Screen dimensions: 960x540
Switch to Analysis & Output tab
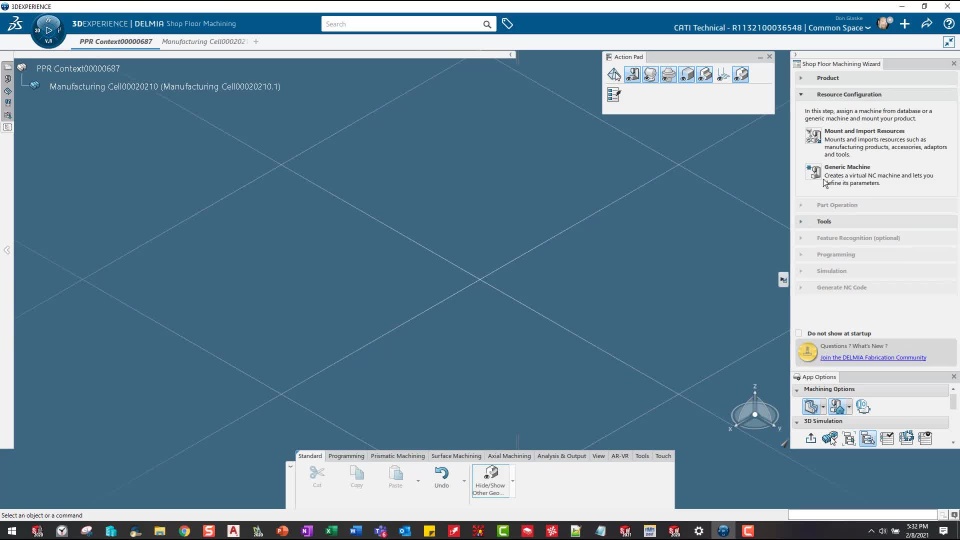click(x=561, y=456)
